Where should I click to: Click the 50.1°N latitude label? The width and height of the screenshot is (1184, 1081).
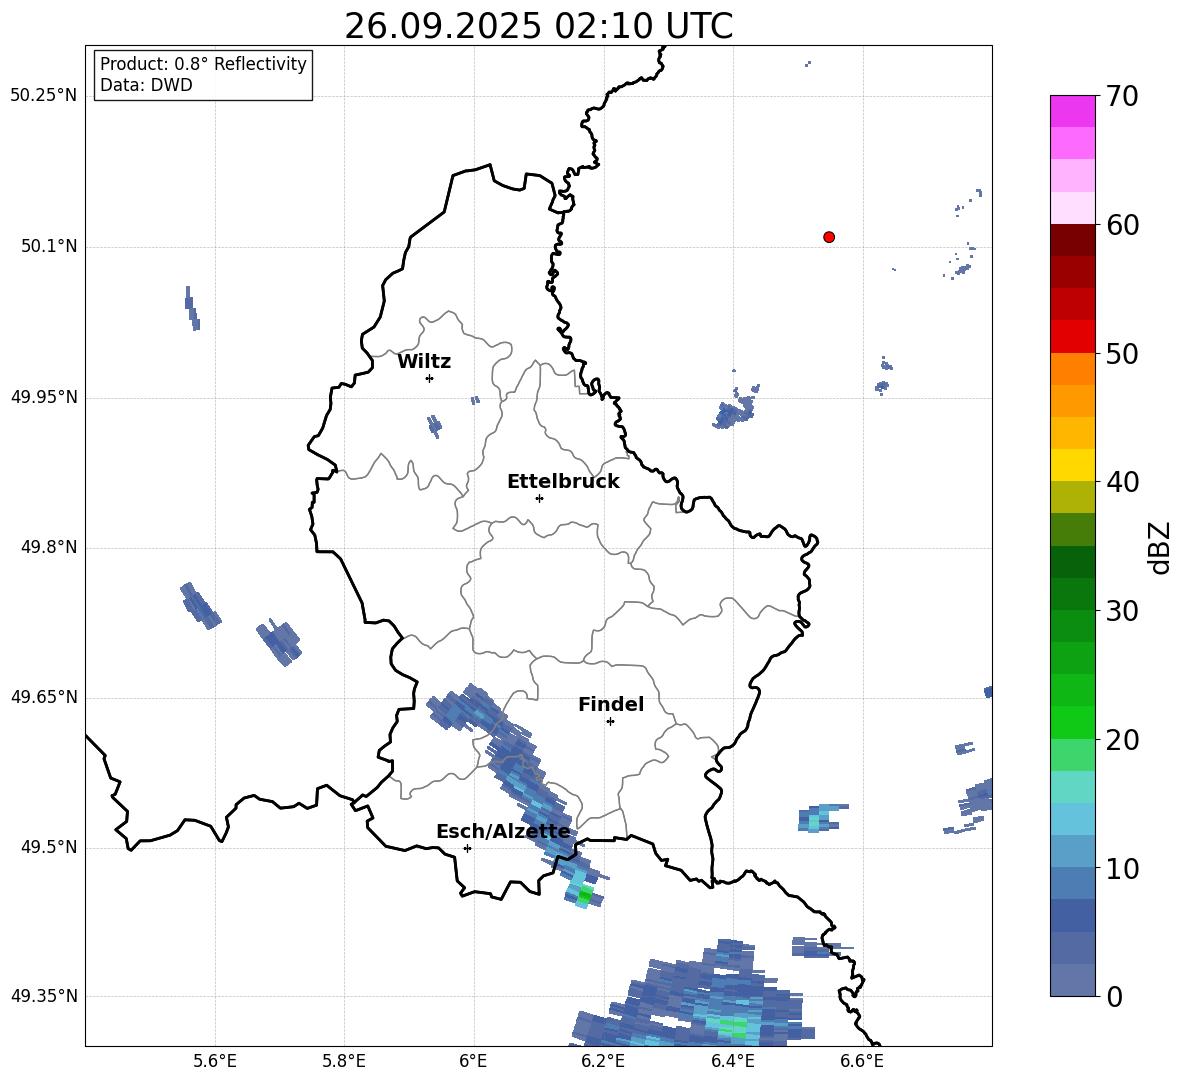pos(48,246)
